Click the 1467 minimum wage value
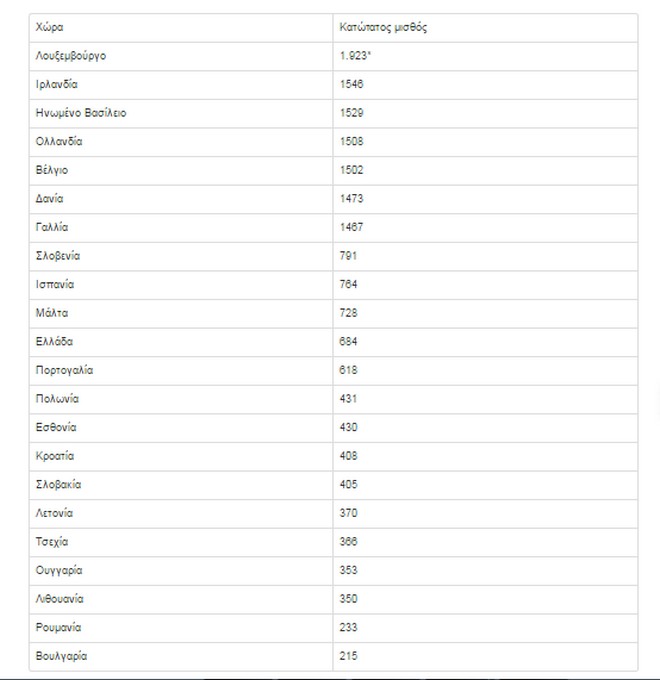This screenshot has height=680, width=660. point(352,227)
